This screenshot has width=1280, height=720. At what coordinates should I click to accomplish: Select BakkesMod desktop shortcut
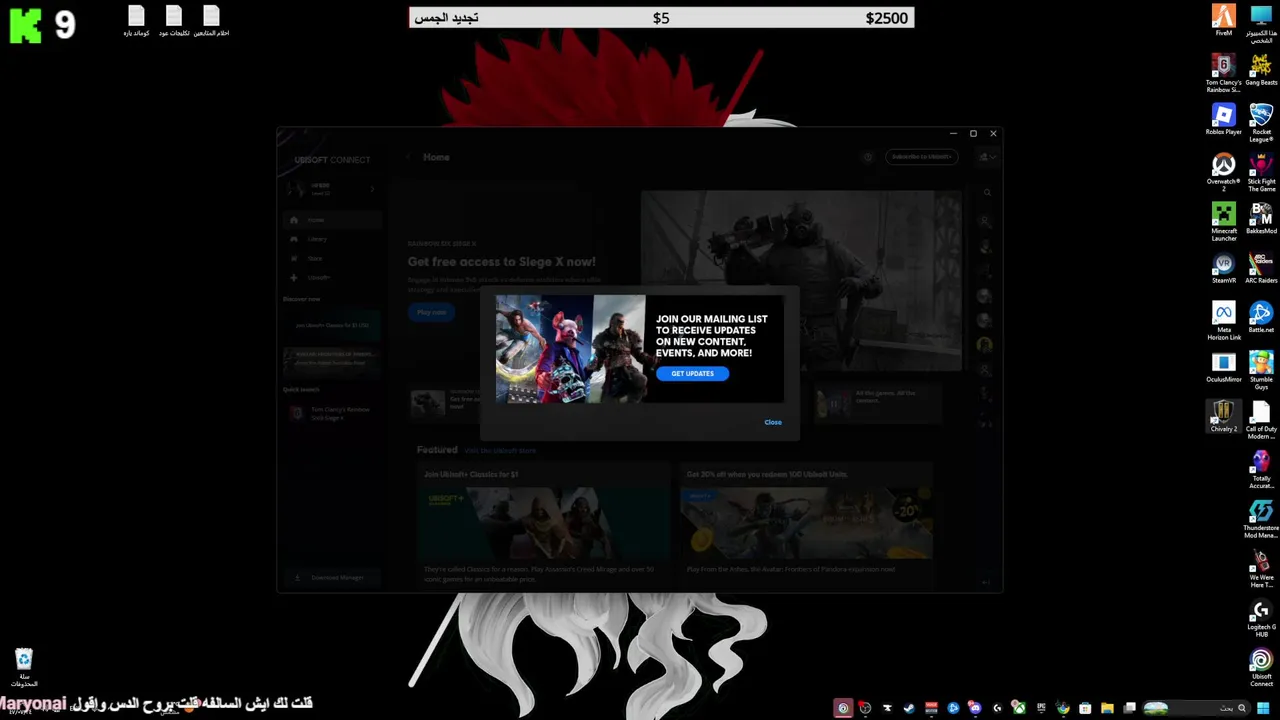click(x=1261, y=218)
